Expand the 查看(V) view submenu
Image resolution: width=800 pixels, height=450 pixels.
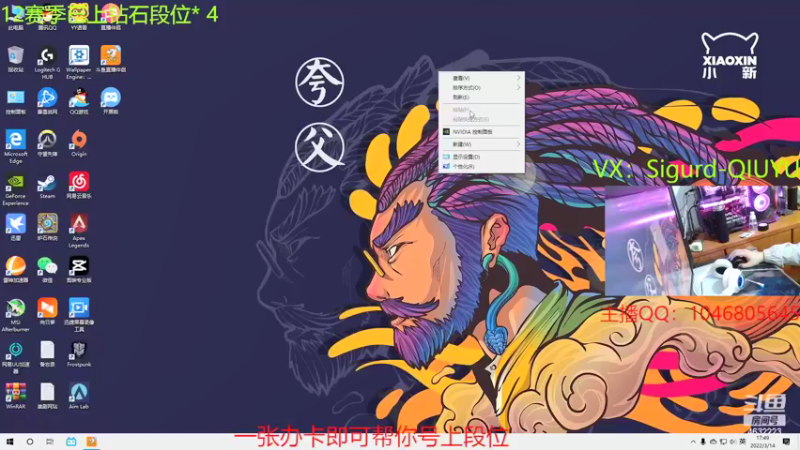[482, 78]
